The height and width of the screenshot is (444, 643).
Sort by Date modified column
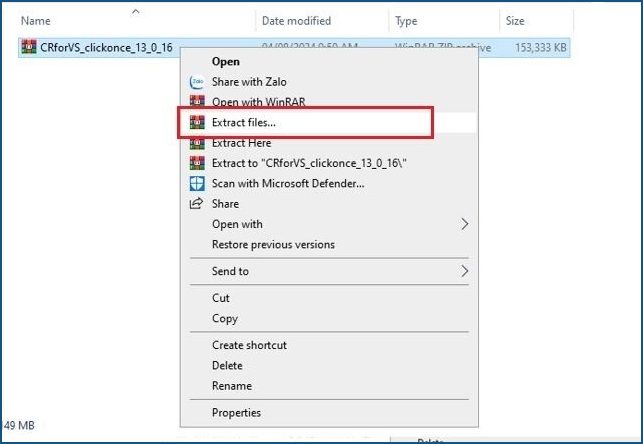296,20
